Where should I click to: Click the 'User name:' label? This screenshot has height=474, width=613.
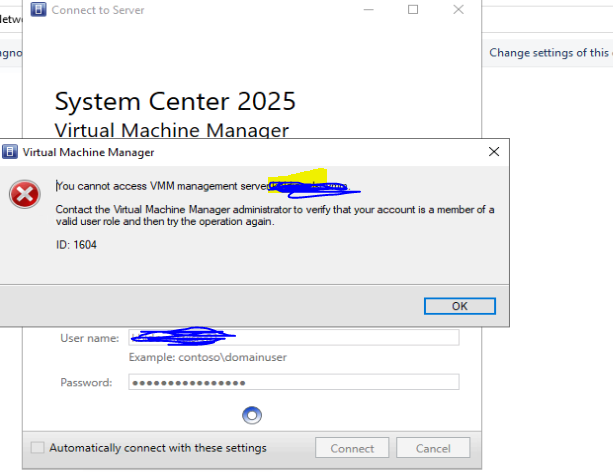coord(90,338)
